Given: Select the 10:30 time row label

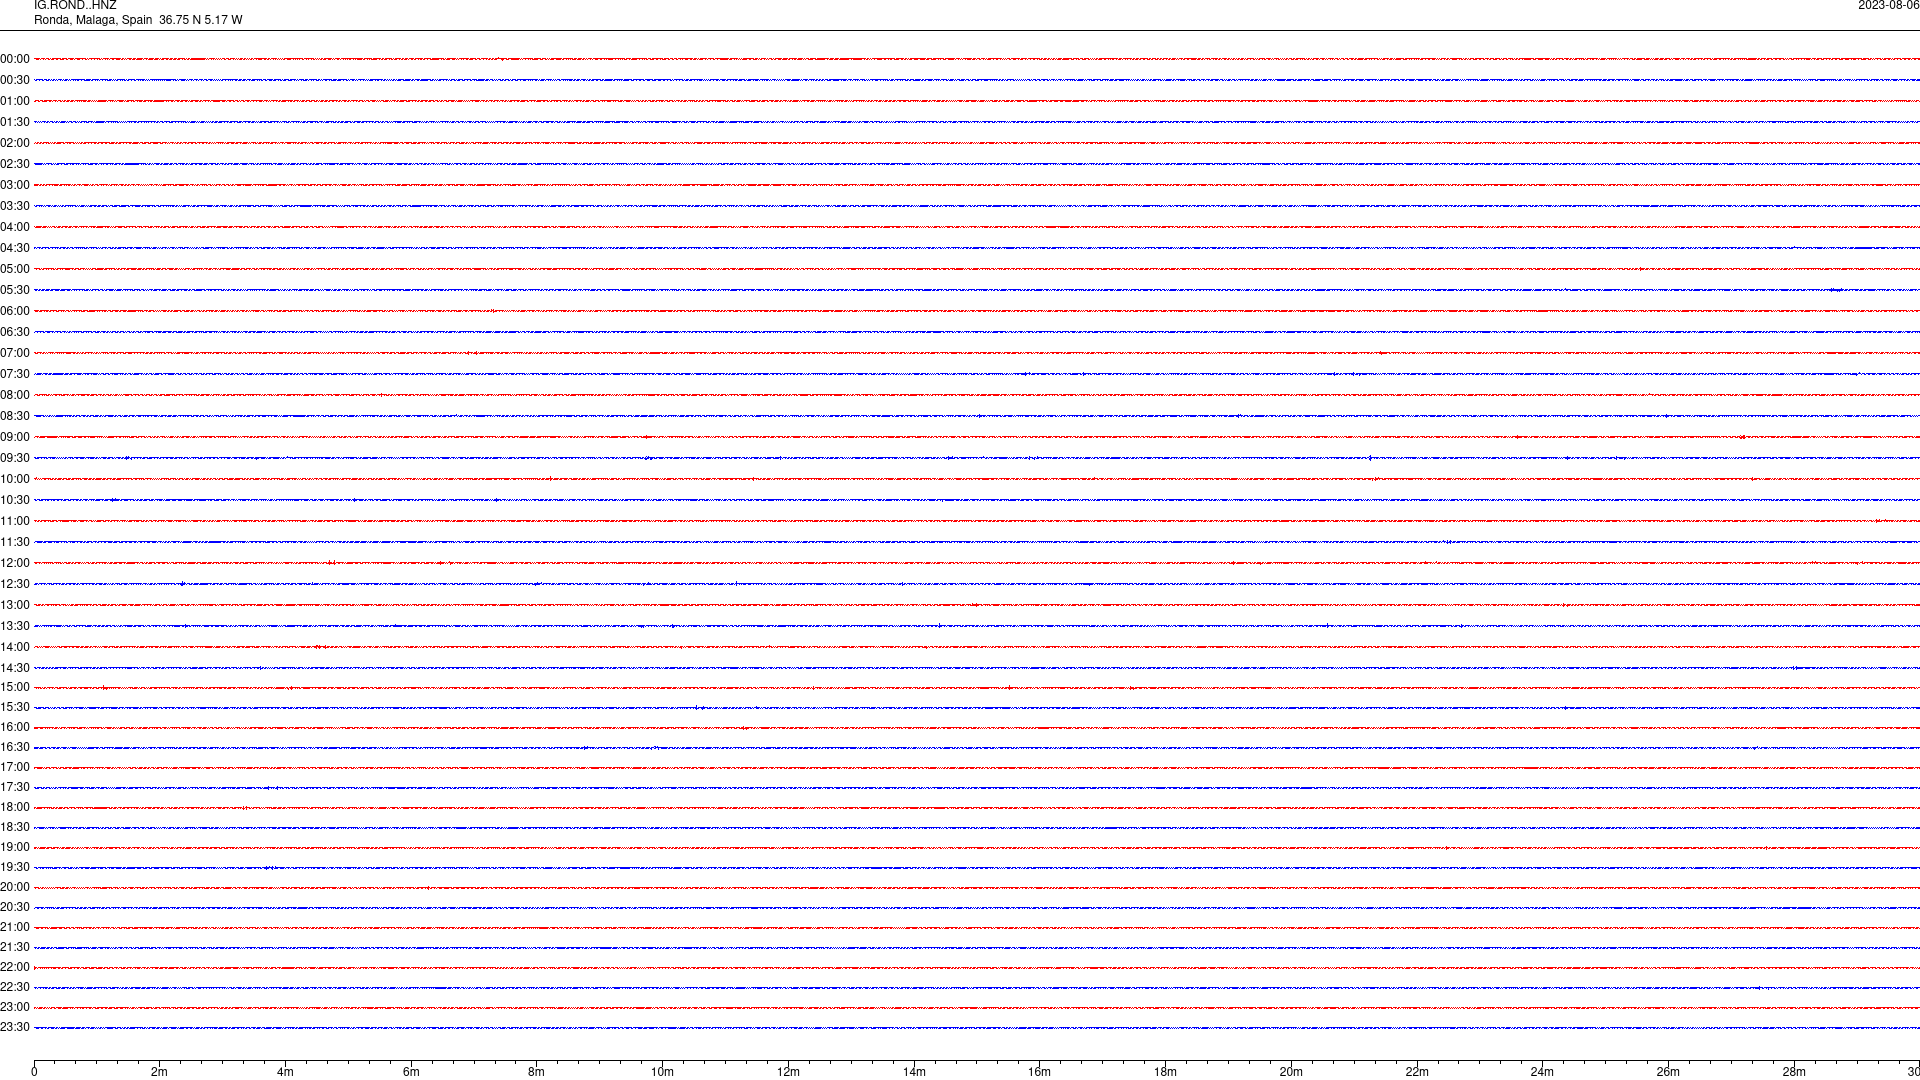Looking at the screenshot, I should pyautogui.click(x=15, y=500).
